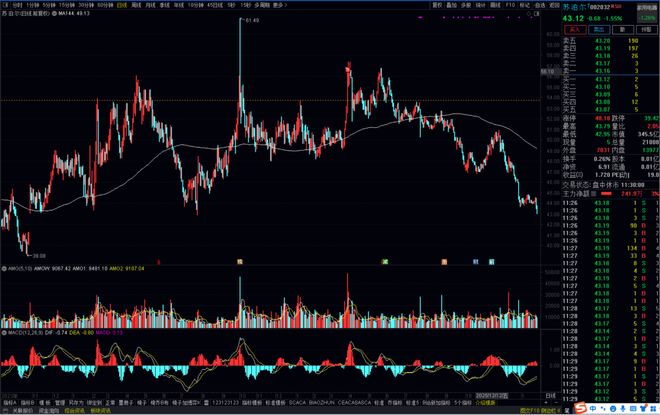
Task: Expand the 更多 periods menu
Action: click(x=278, y=5)
